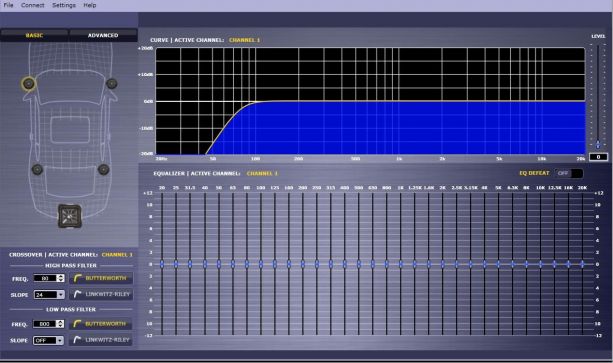
Task: Open the Connect menu
Action: 32,5
